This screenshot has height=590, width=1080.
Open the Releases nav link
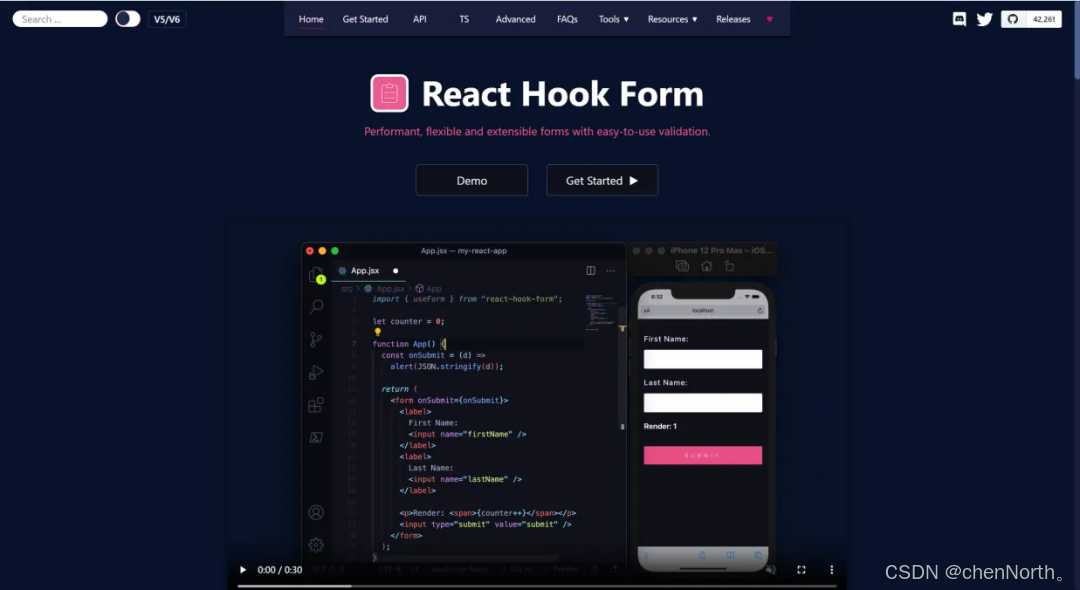coord(733,19)
